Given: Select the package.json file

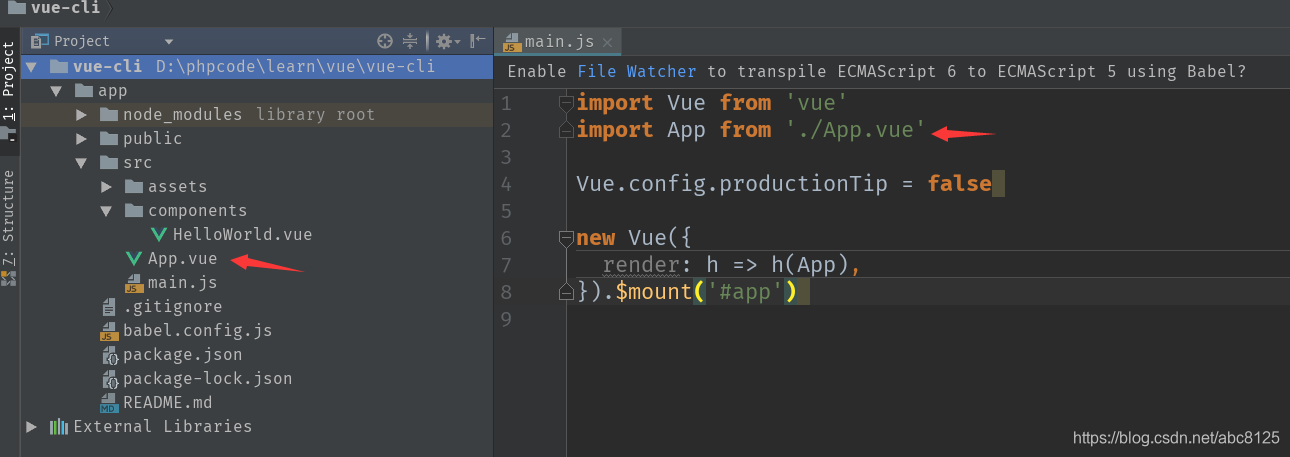Looking at the screenshot, I should pos(182,355).
